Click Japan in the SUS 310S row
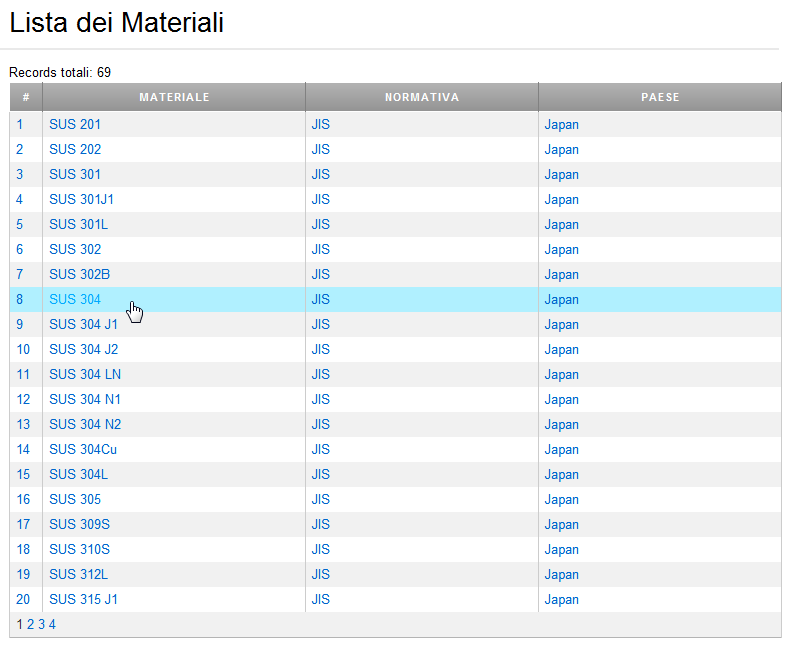The image size is (791, 650). click(x=561, y=550)
